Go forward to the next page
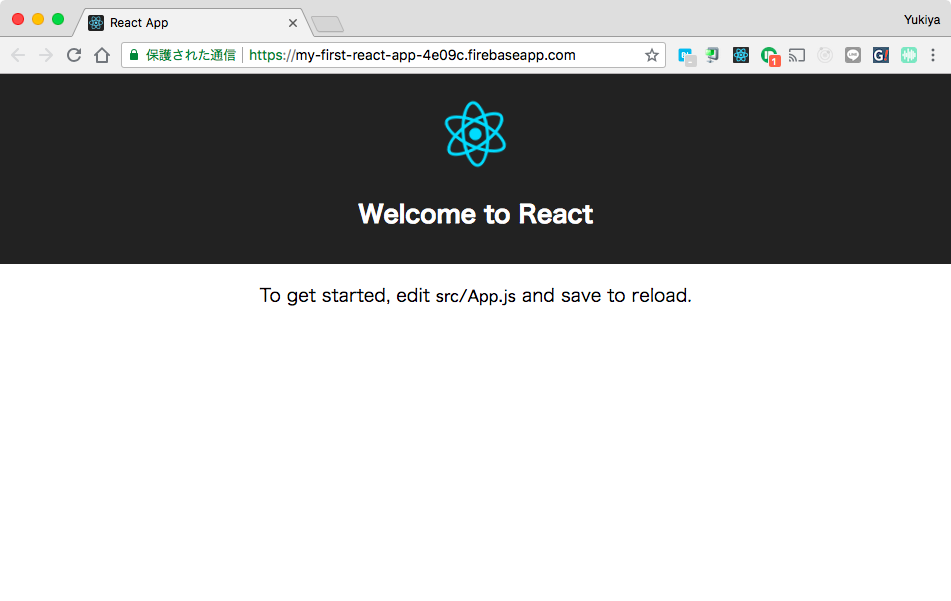This screenshot has width=951, height=601. click(x=46, y=55)
